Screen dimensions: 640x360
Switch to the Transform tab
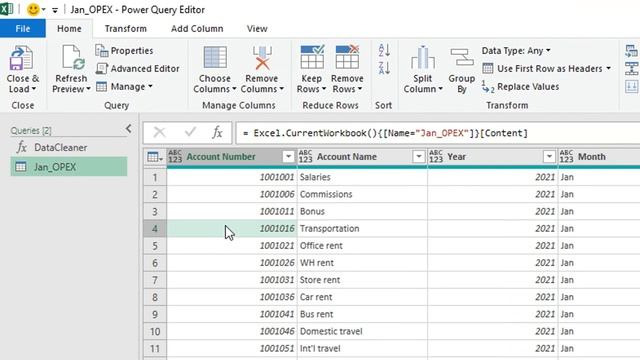tap(125, 29)
